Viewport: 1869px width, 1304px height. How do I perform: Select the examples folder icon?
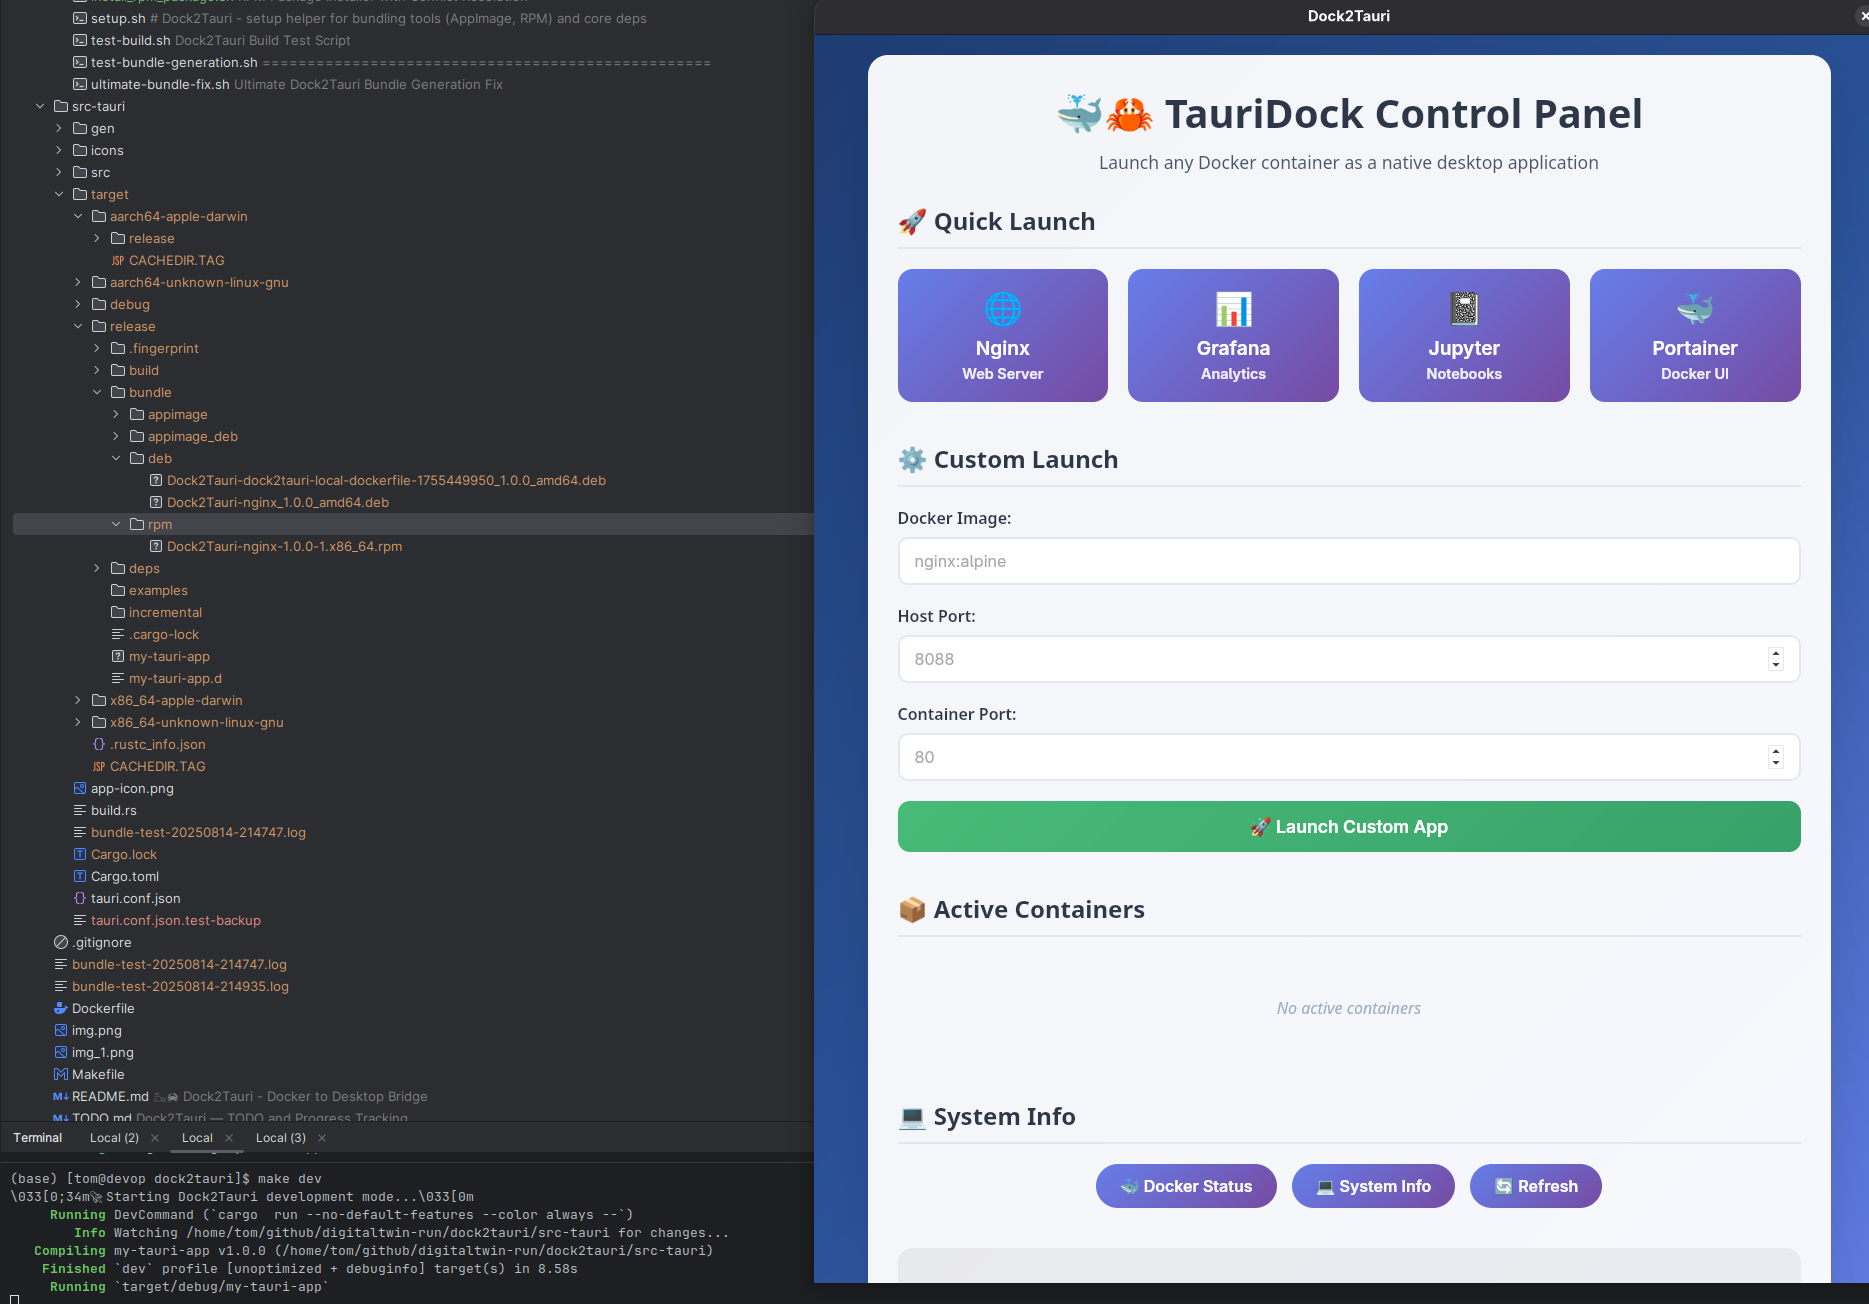coord(117,590)
